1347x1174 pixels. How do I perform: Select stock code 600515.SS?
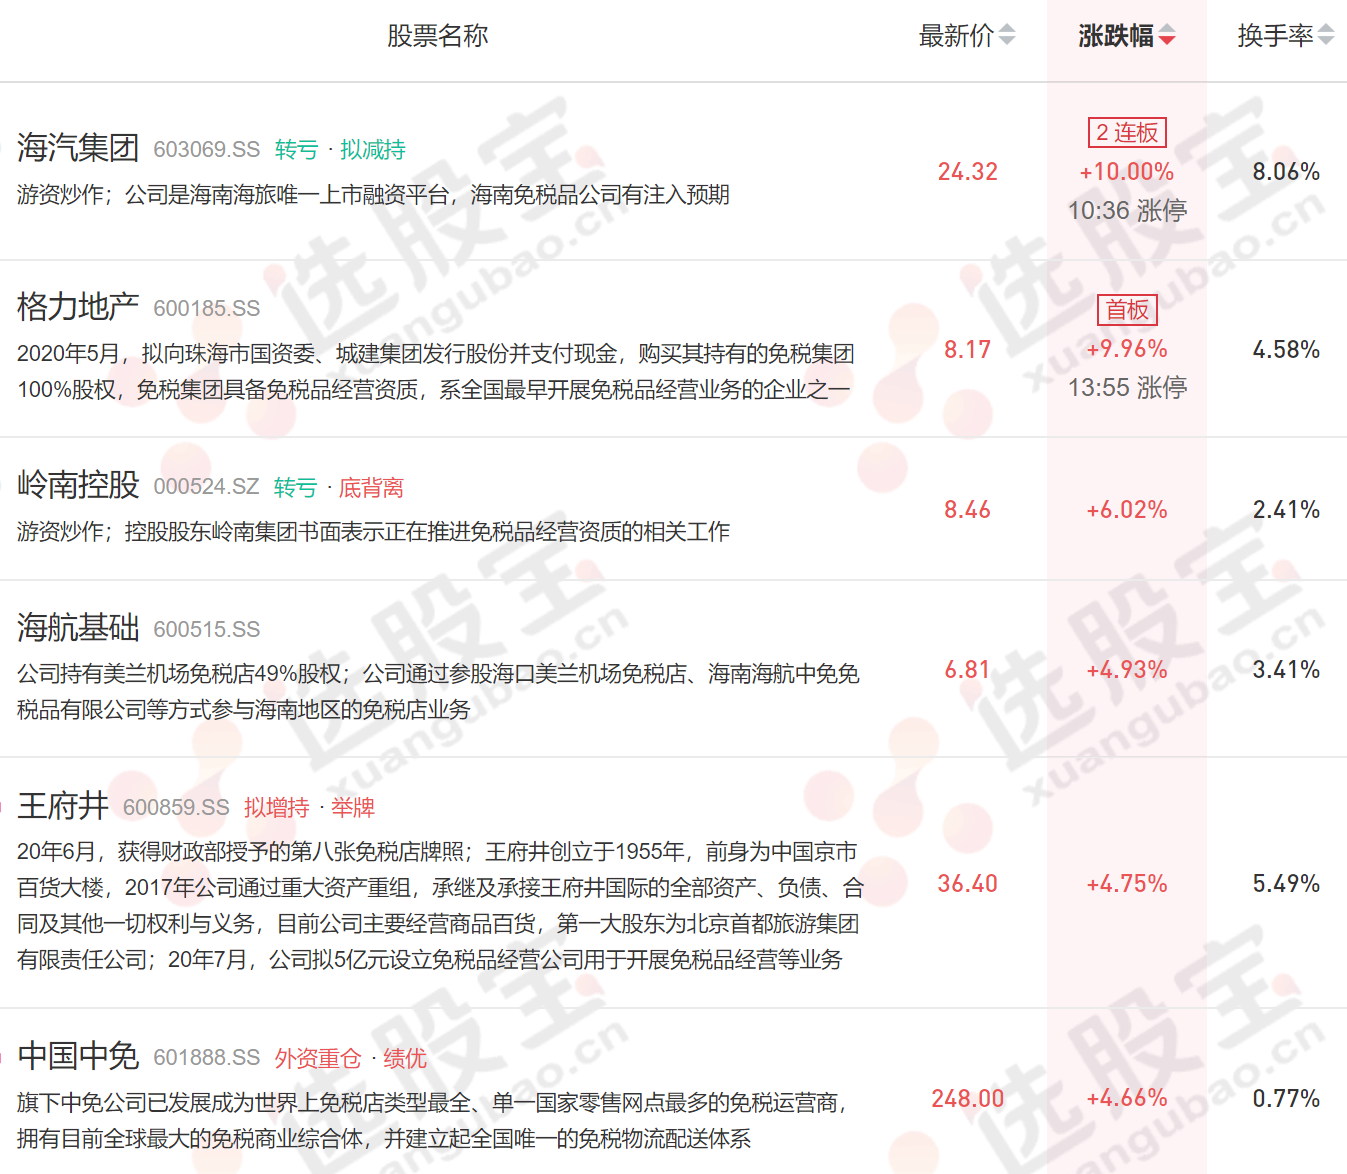coord(206,630)
